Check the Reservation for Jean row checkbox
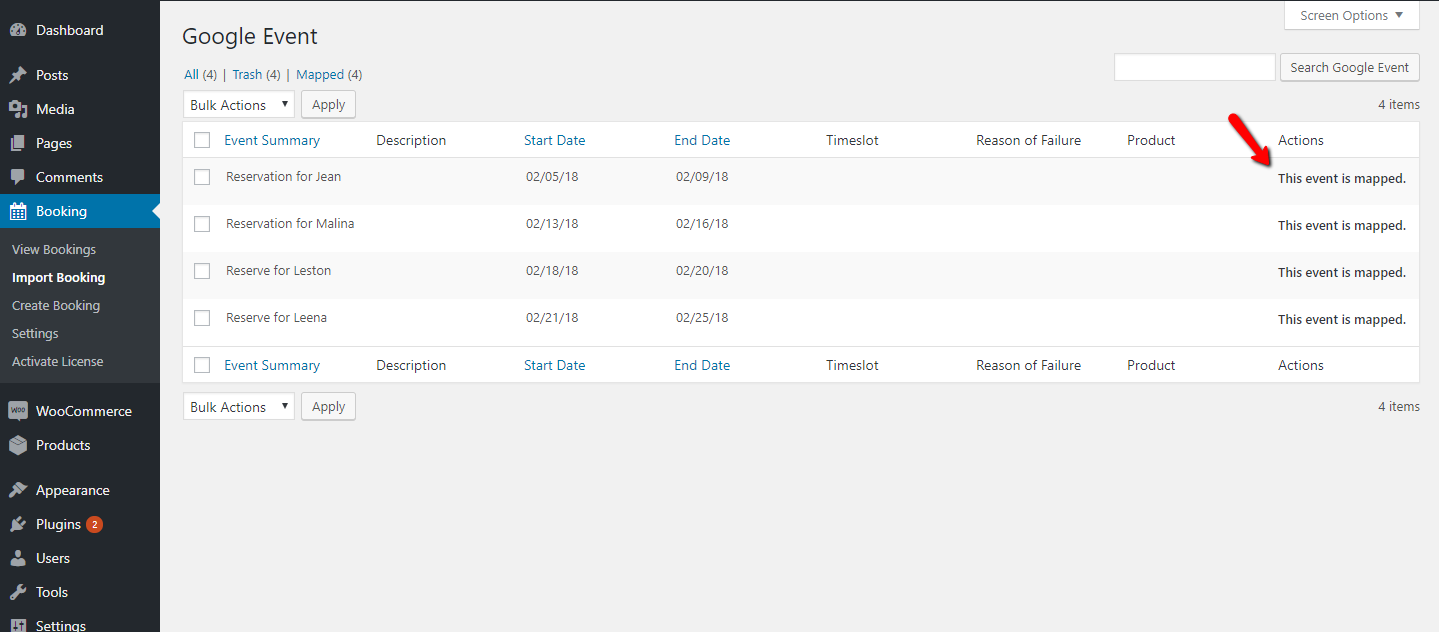Image resolution: width=1439 pixels, height=632 pixels. (201, 177)
